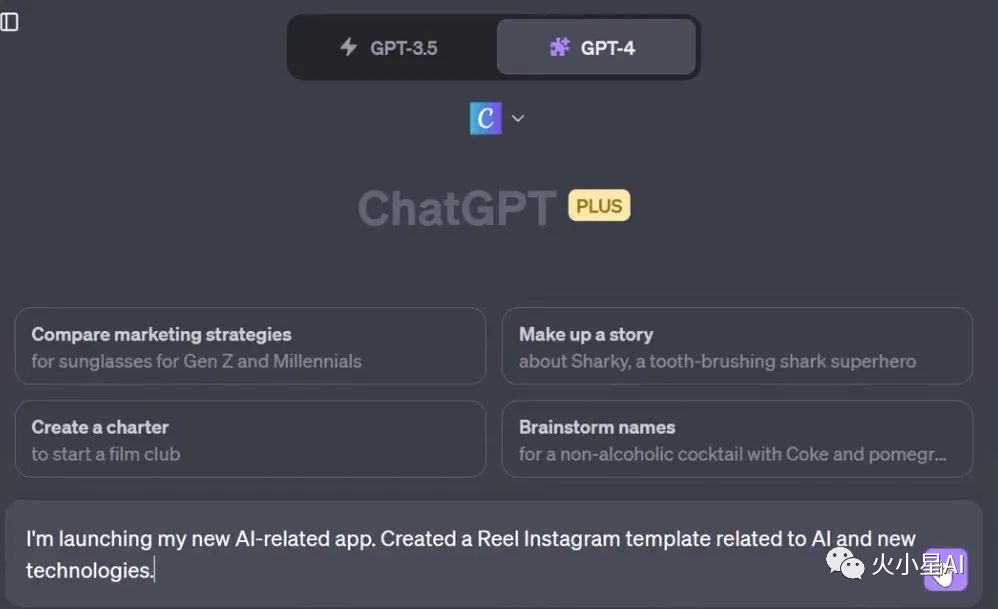Choose the Compare marketing strategies suggestion
The height and width of the screenshot is (609, 998).
[250, 346]
